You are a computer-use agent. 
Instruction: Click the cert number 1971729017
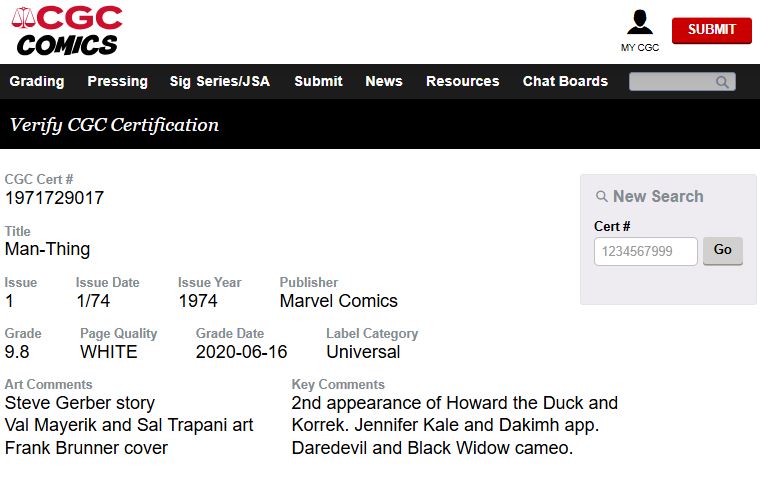pos(54,198)
